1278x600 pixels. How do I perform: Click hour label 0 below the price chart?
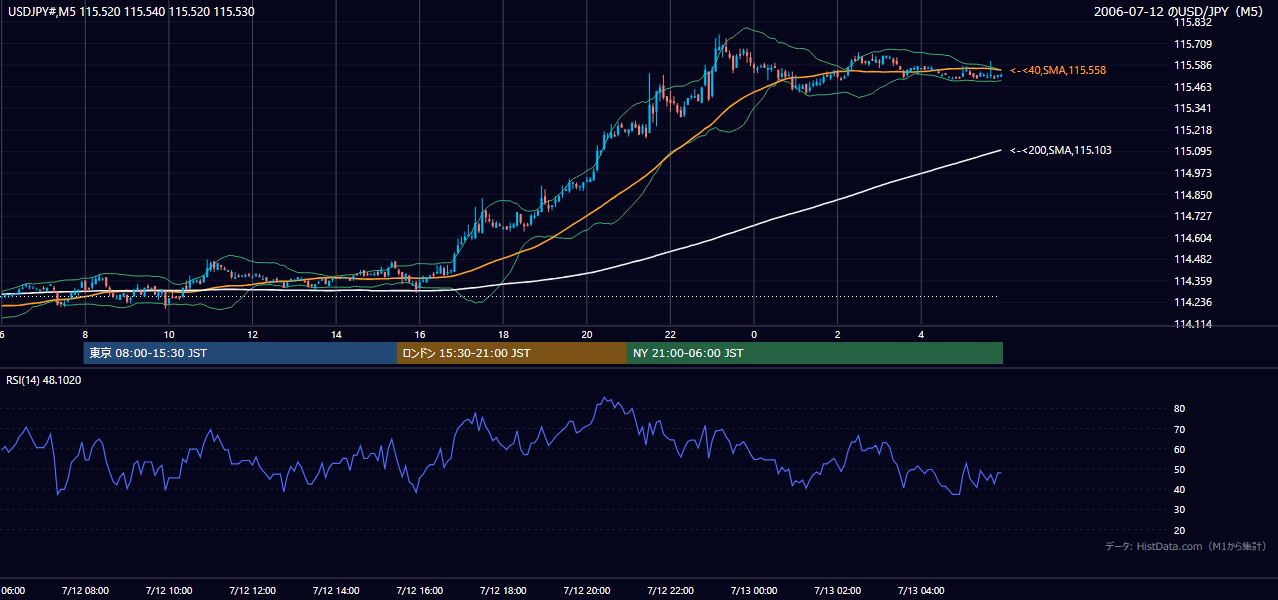pos(754,334)
